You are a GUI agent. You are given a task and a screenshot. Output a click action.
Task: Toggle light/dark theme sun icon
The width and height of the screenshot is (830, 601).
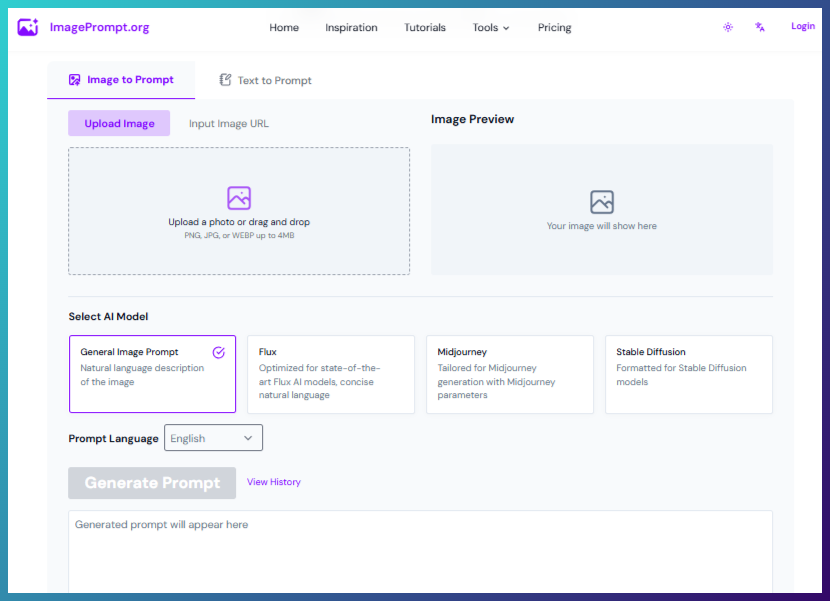728,27
